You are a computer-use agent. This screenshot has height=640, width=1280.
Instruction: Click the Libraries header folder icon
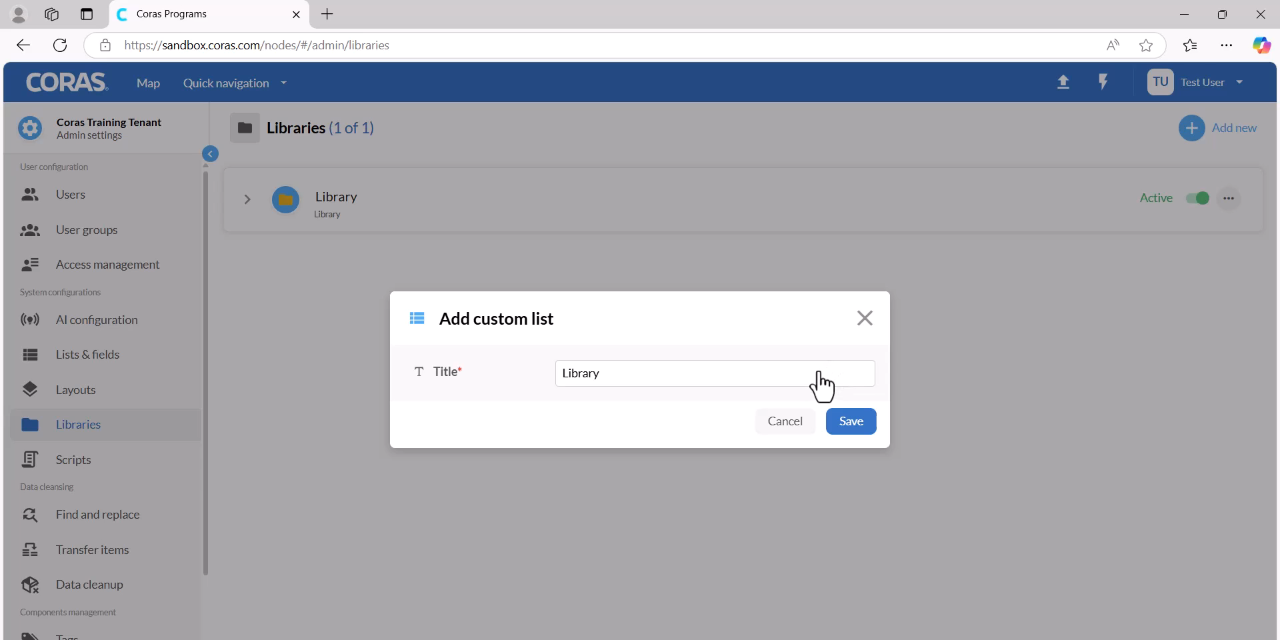pyautogui.click(x=245, y=128)
